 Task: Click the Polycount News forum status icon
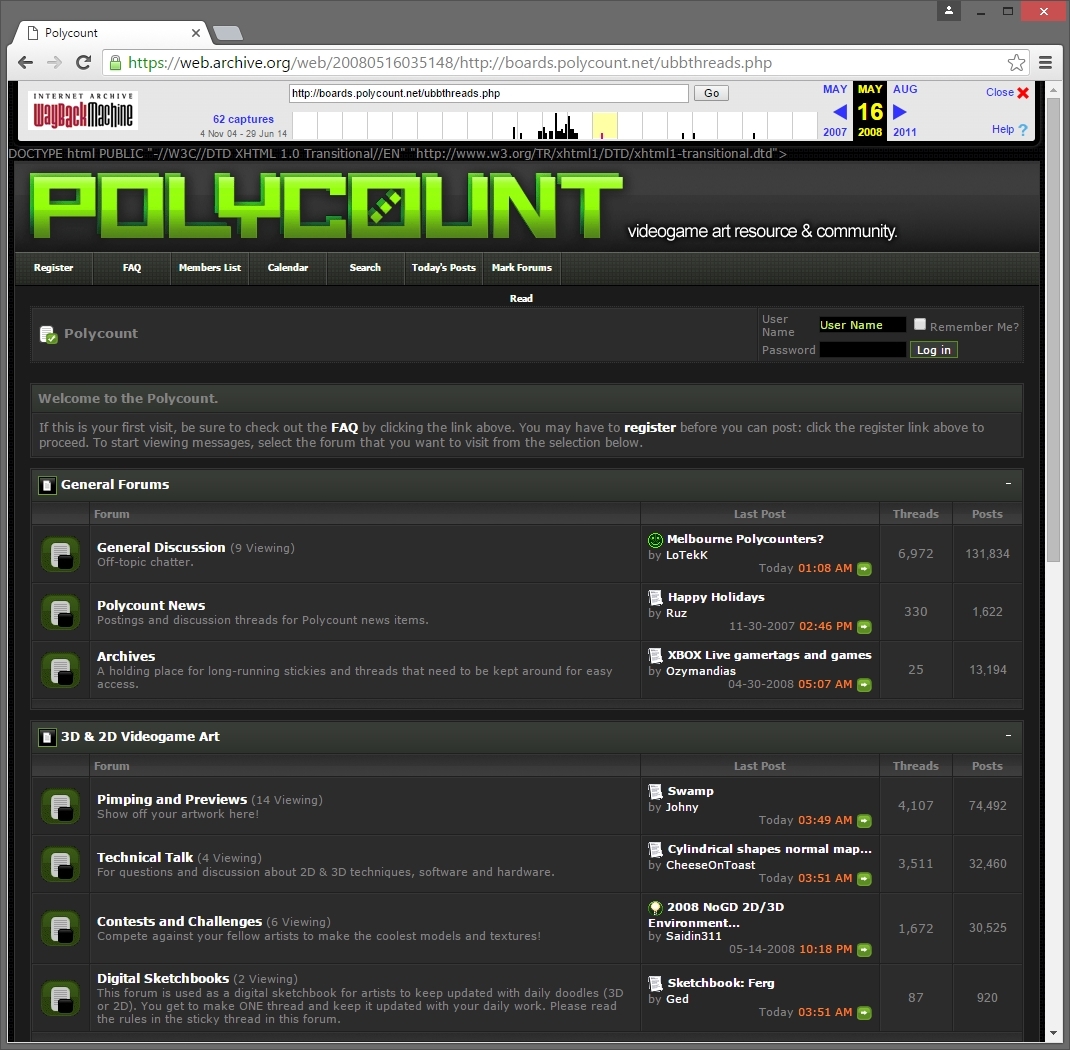[60, 612]
